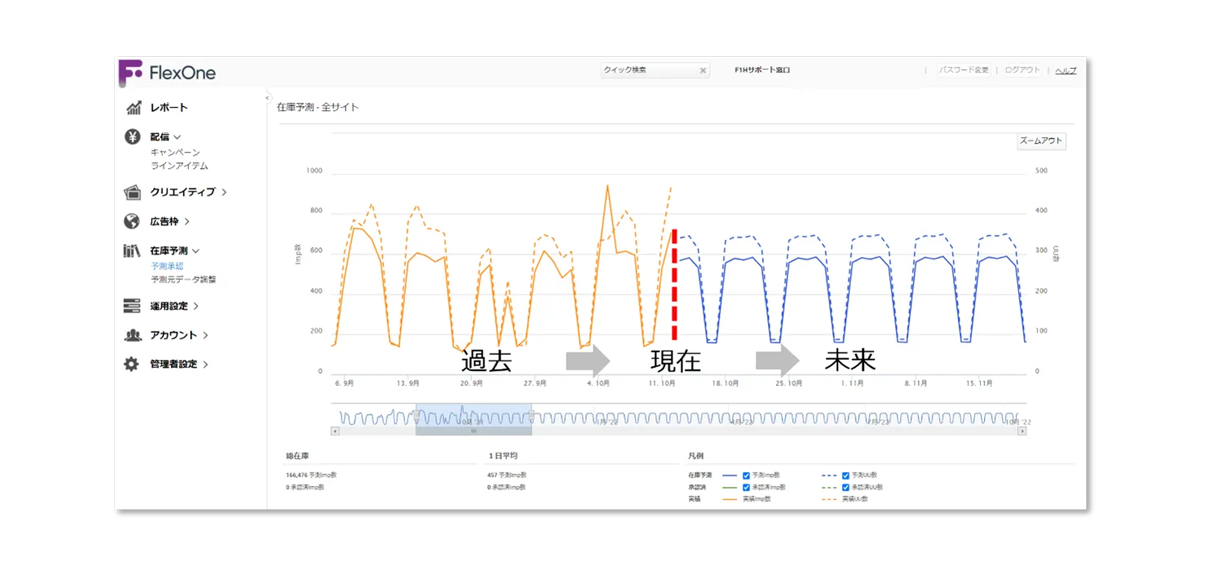Open 管理者設定 gear icon
1208x572 pixels.
[132, 365]
